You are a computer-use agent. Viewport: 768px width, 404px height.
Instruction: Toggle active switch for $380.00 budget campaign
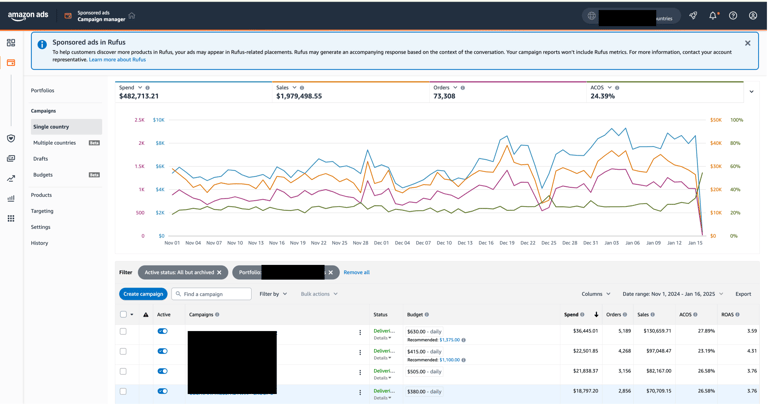[163, 391]
